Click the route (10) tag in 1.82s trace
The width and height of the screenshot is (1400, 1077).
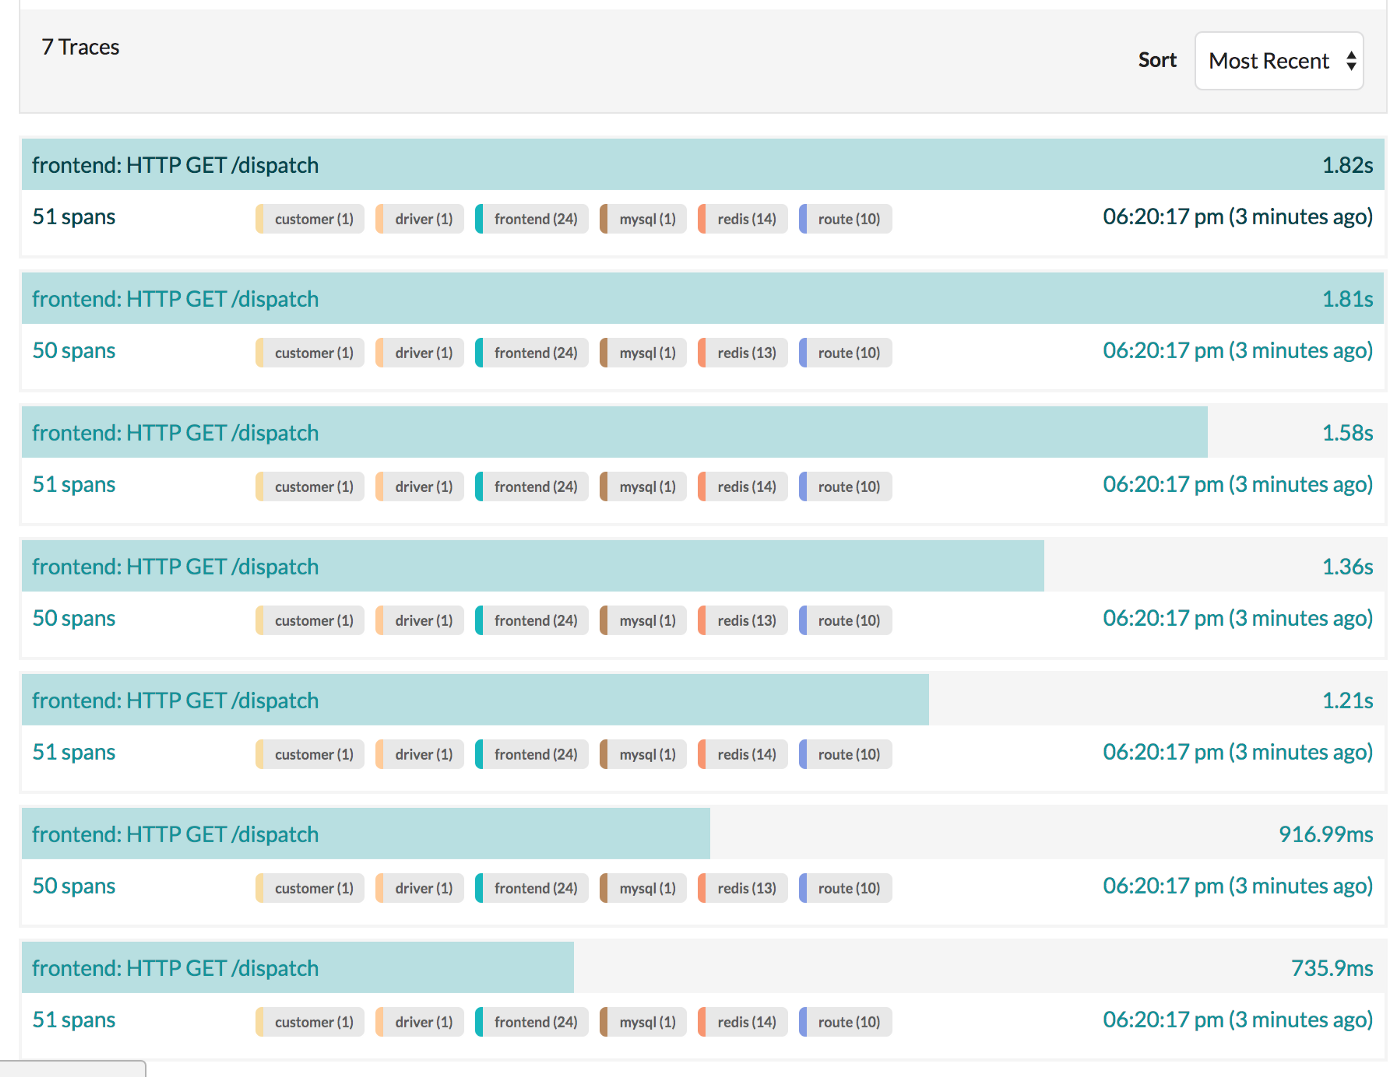(x=845, y=219)
